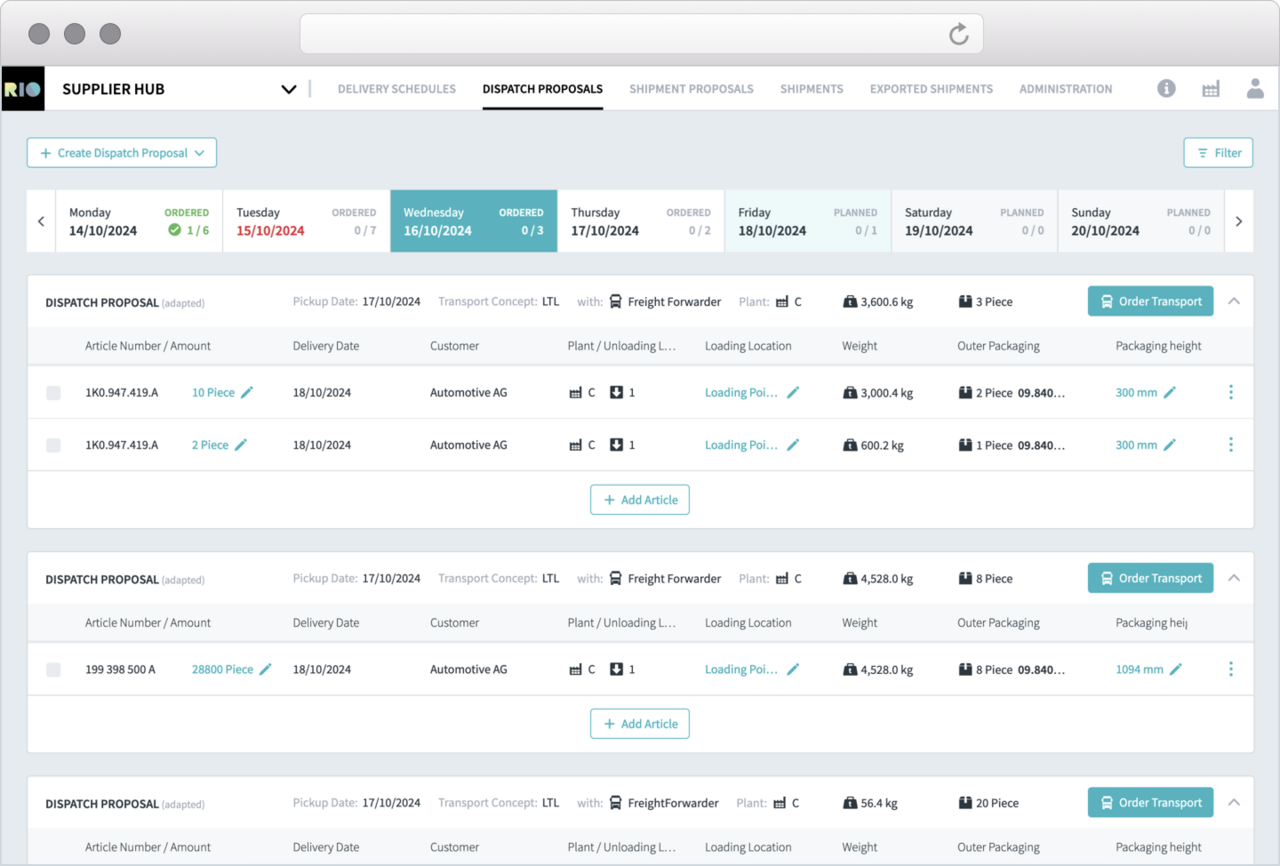Click the 2 Piece amount link

210,445
